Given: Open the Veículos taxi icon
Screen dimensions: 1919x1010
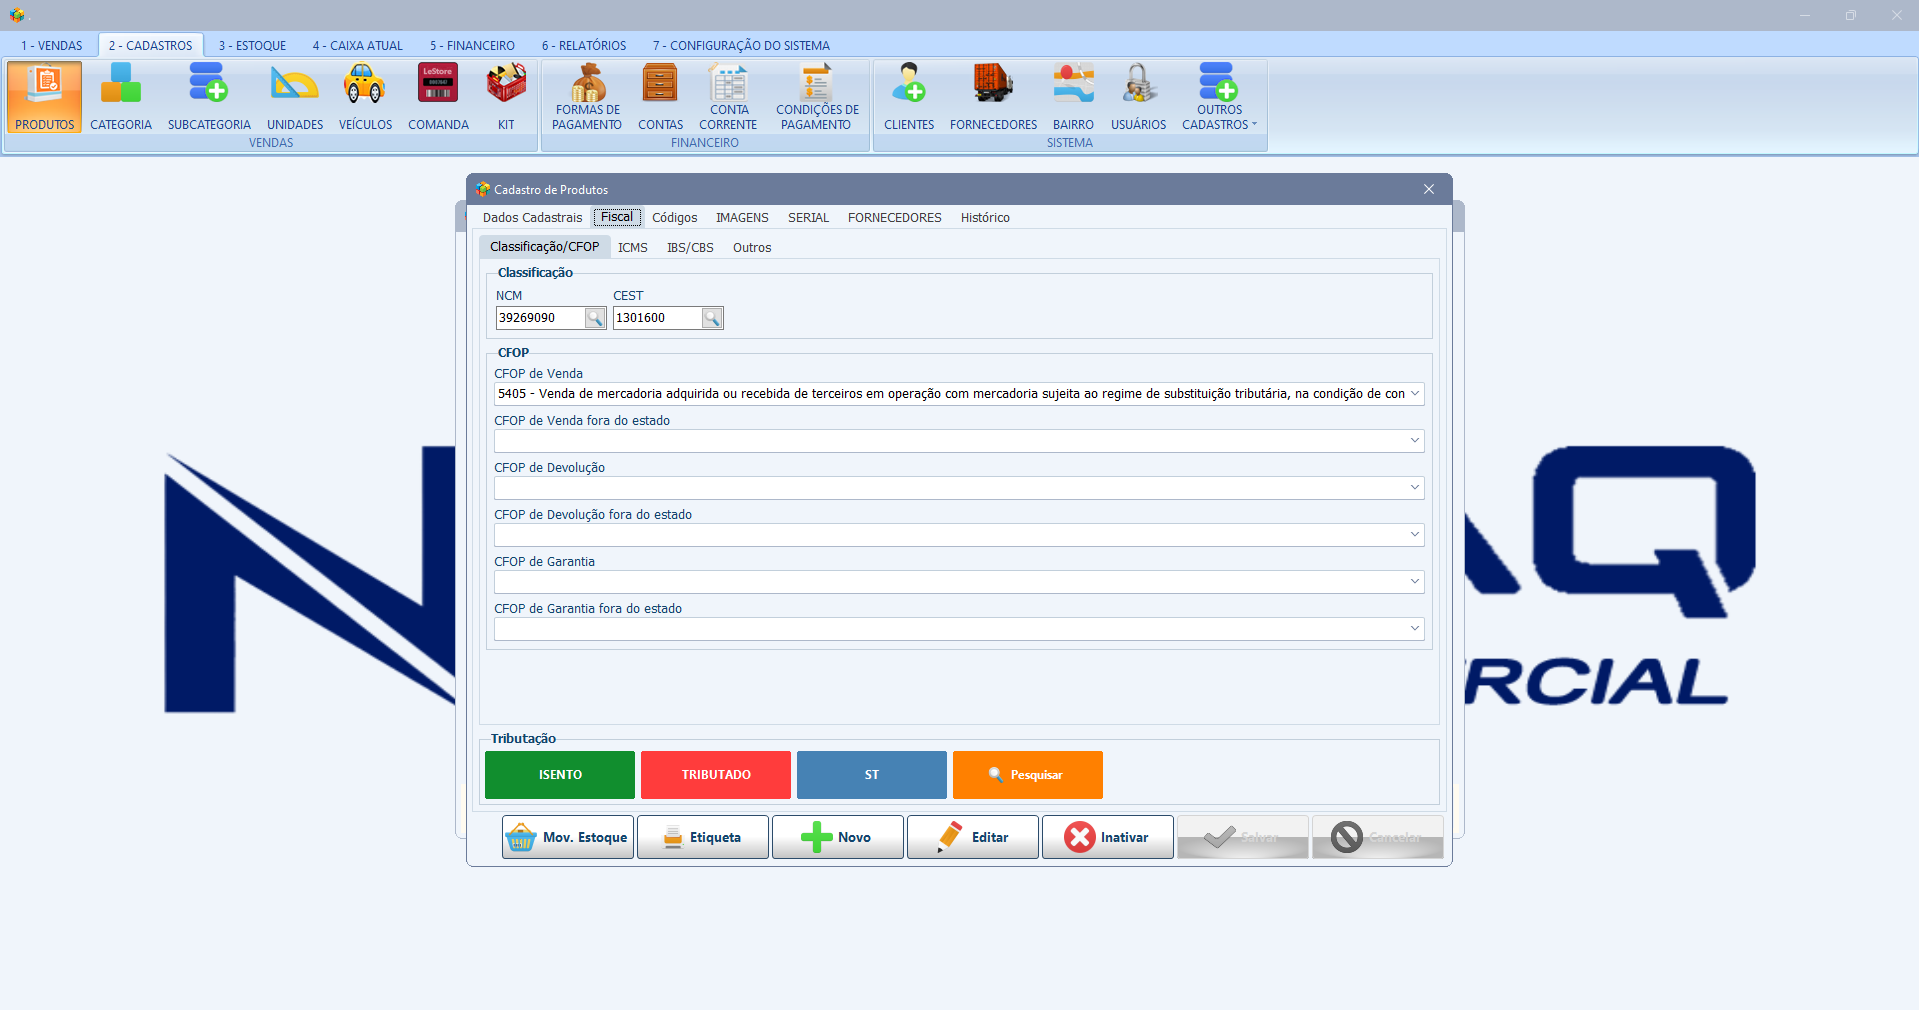Looking at the screenshot, I should point(365,97).
